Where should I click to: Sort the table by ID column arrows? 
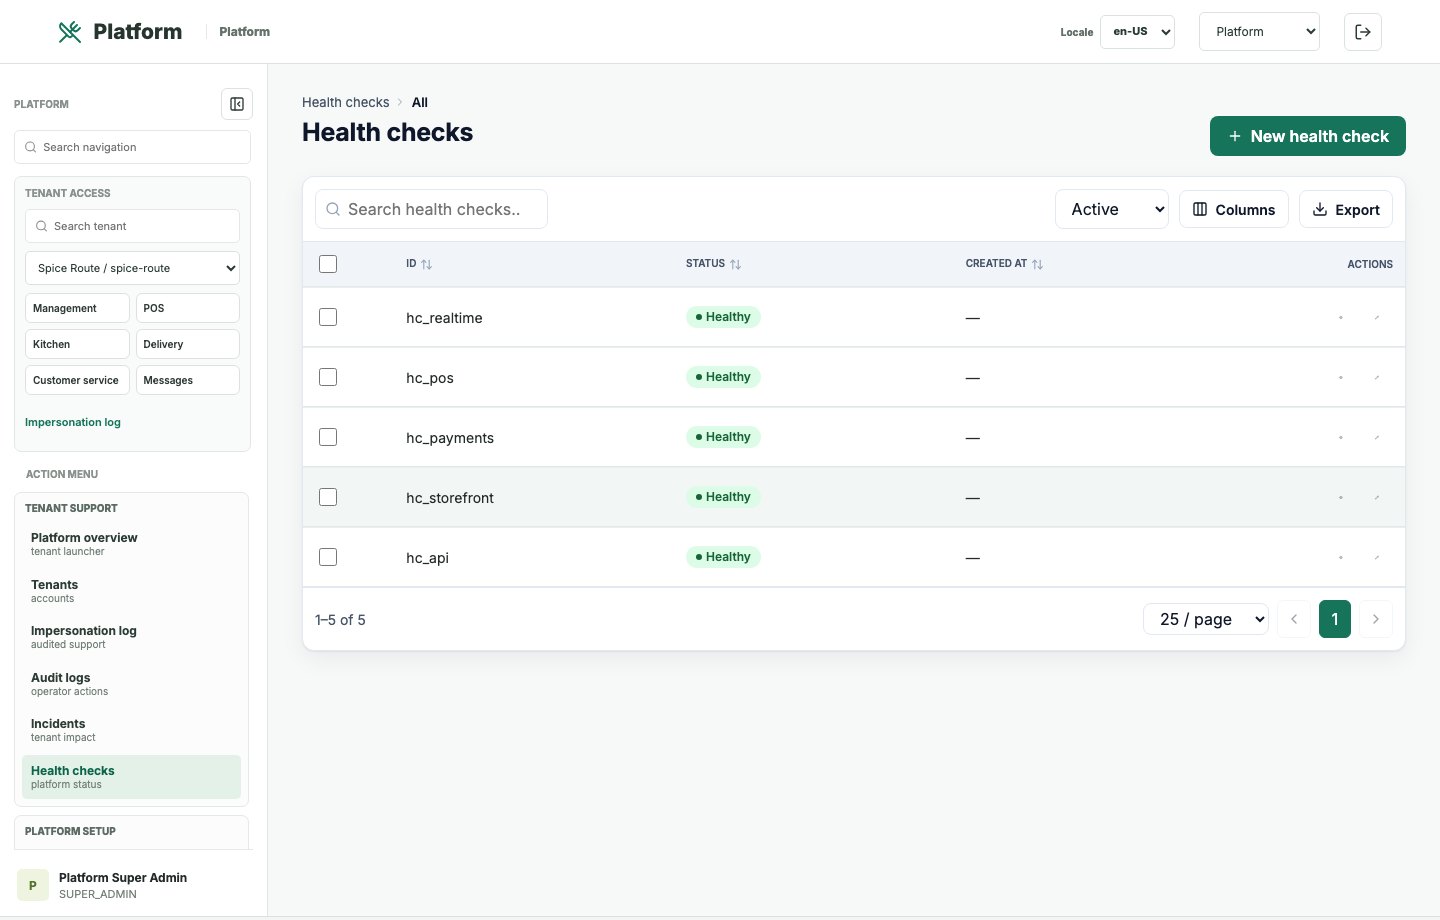pos(427,264)
